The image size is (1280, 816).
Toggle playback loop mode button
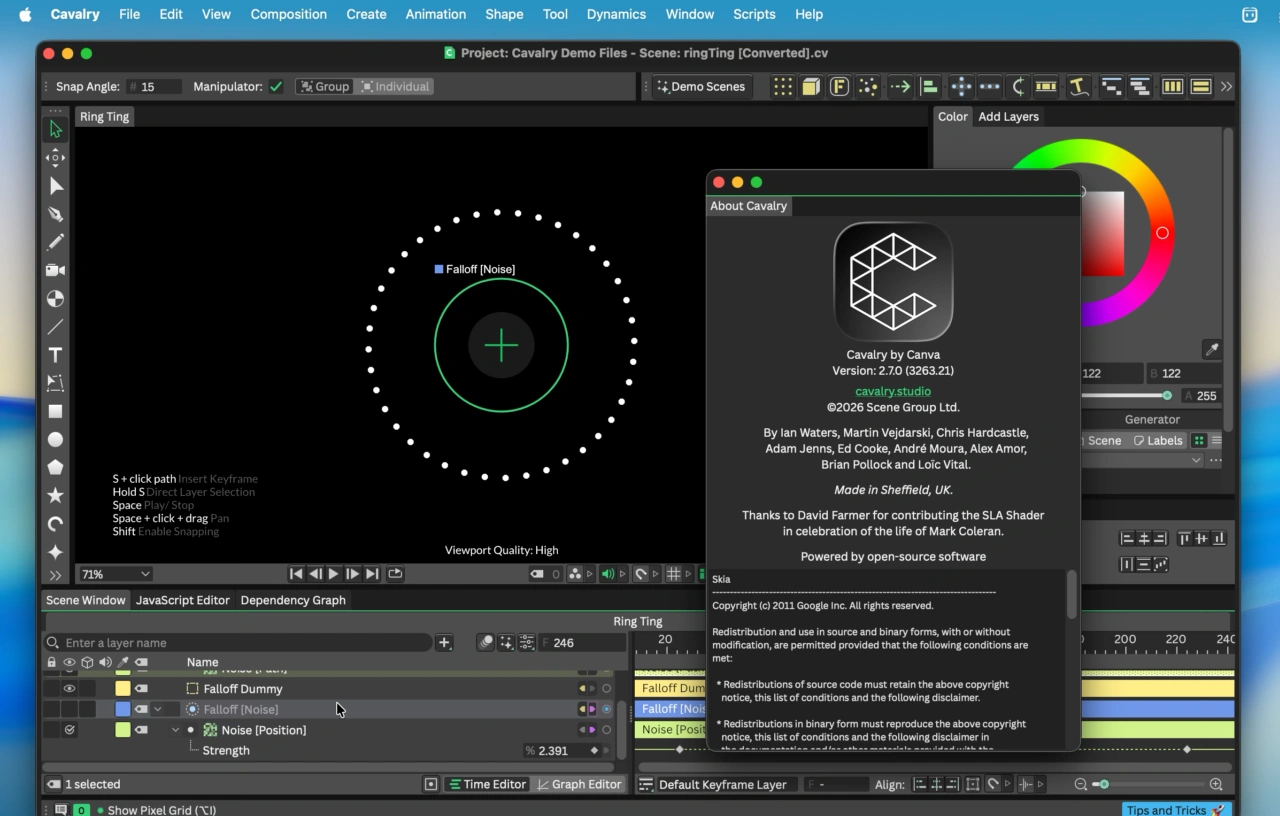coord(395,574)
